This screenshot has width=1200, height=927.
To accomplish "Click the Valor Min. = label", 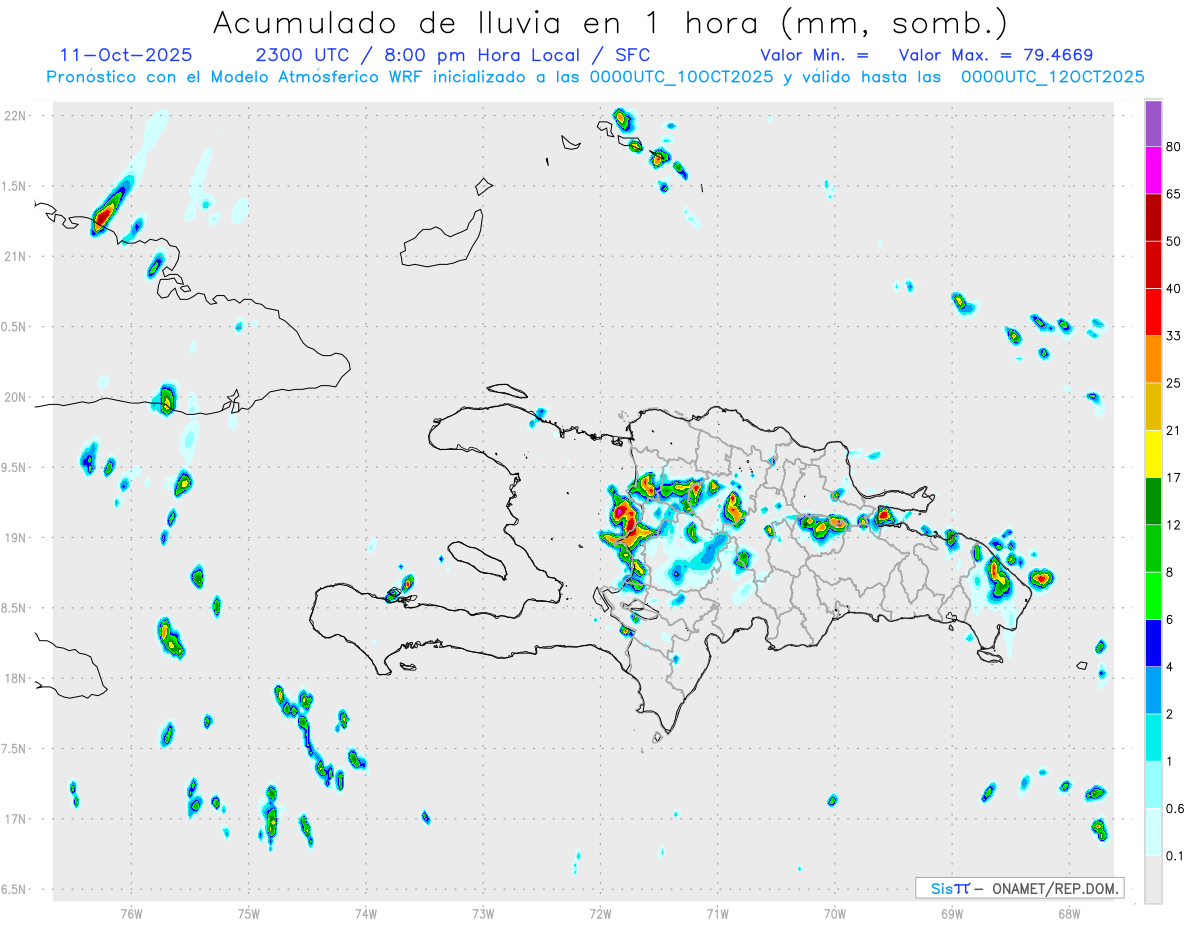I will point(814,55).
